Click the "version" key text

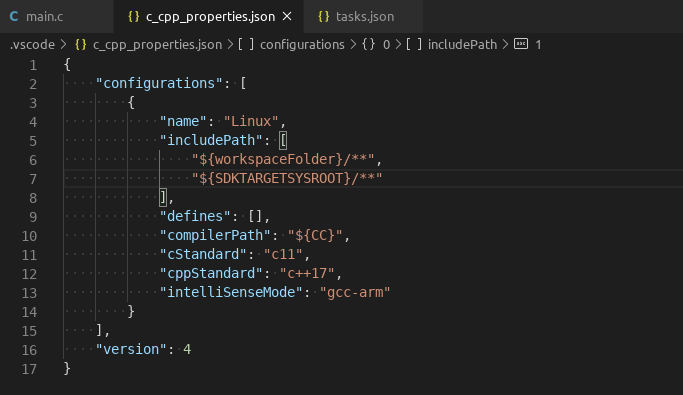click(x=131, y=349)
